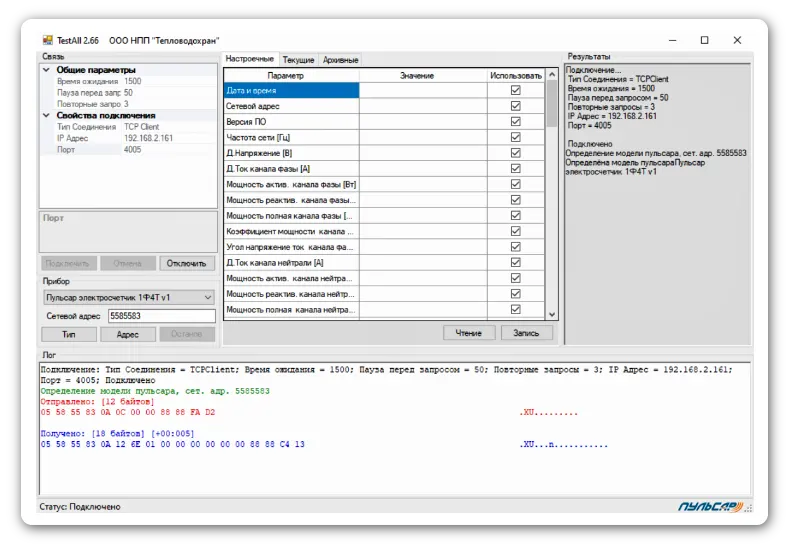
Task: Click the TestAll app icon in title bar
Action: [x=47, y=40]
